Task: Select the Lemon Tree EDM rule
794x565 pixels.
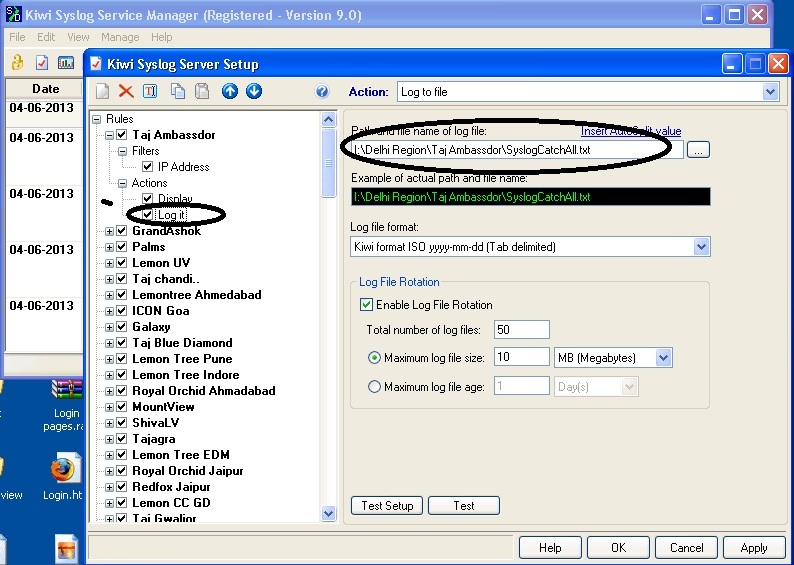Action: pos(181,455)
